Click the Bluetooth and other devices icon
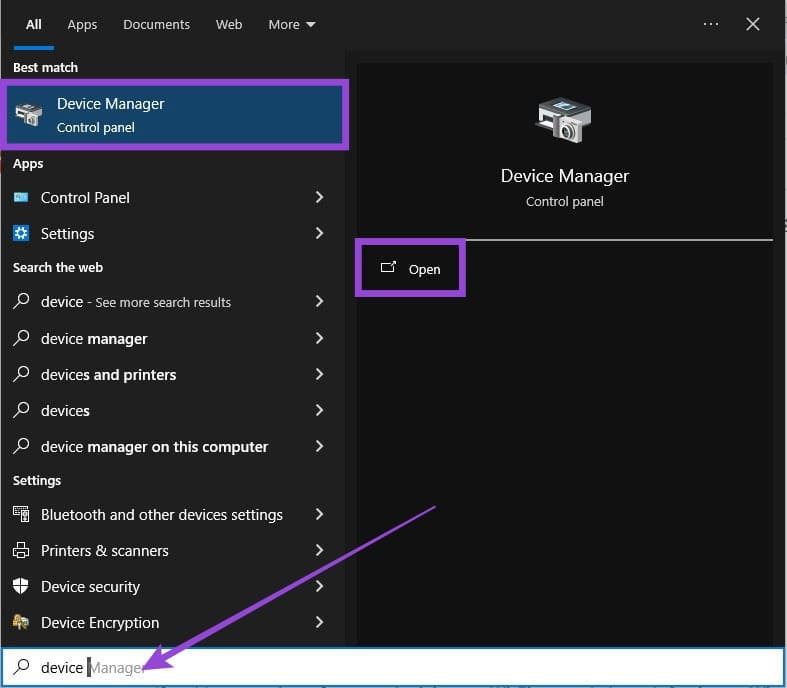The image size is (787, 688). (x=21, y=514)
